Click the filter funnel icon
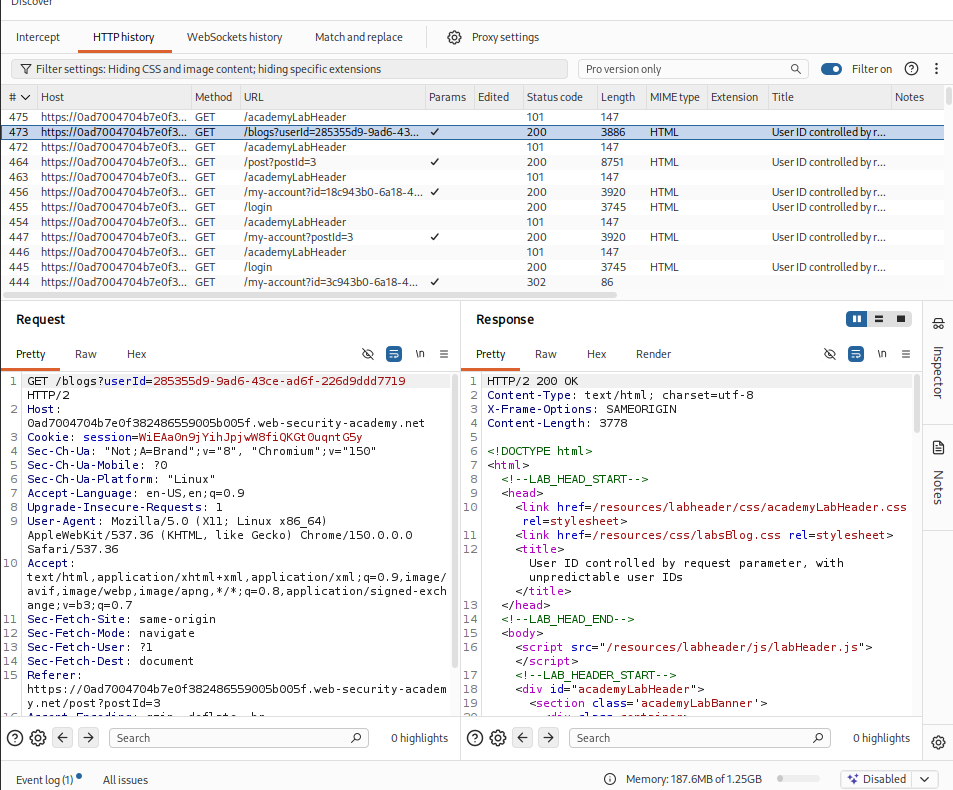This screenshot has width=953, height=790. (x=26, y=69)
